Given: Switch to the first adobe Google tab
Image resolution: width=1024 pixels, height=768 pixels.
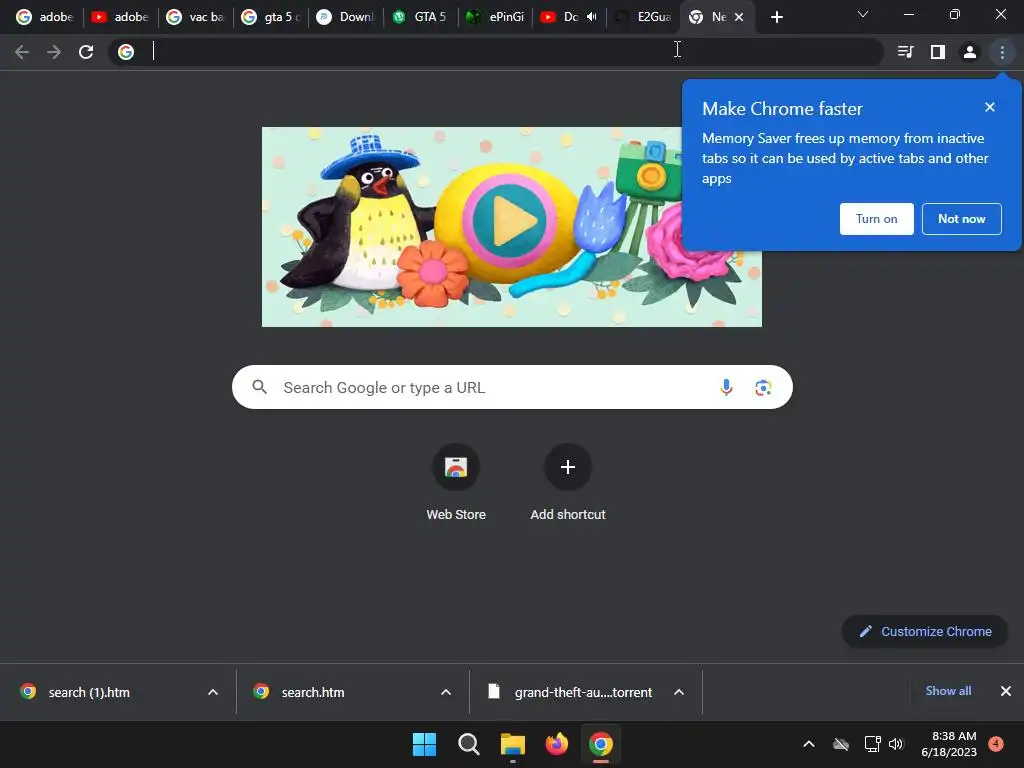Looking at the screenshot, I should [x=44, y=17].
